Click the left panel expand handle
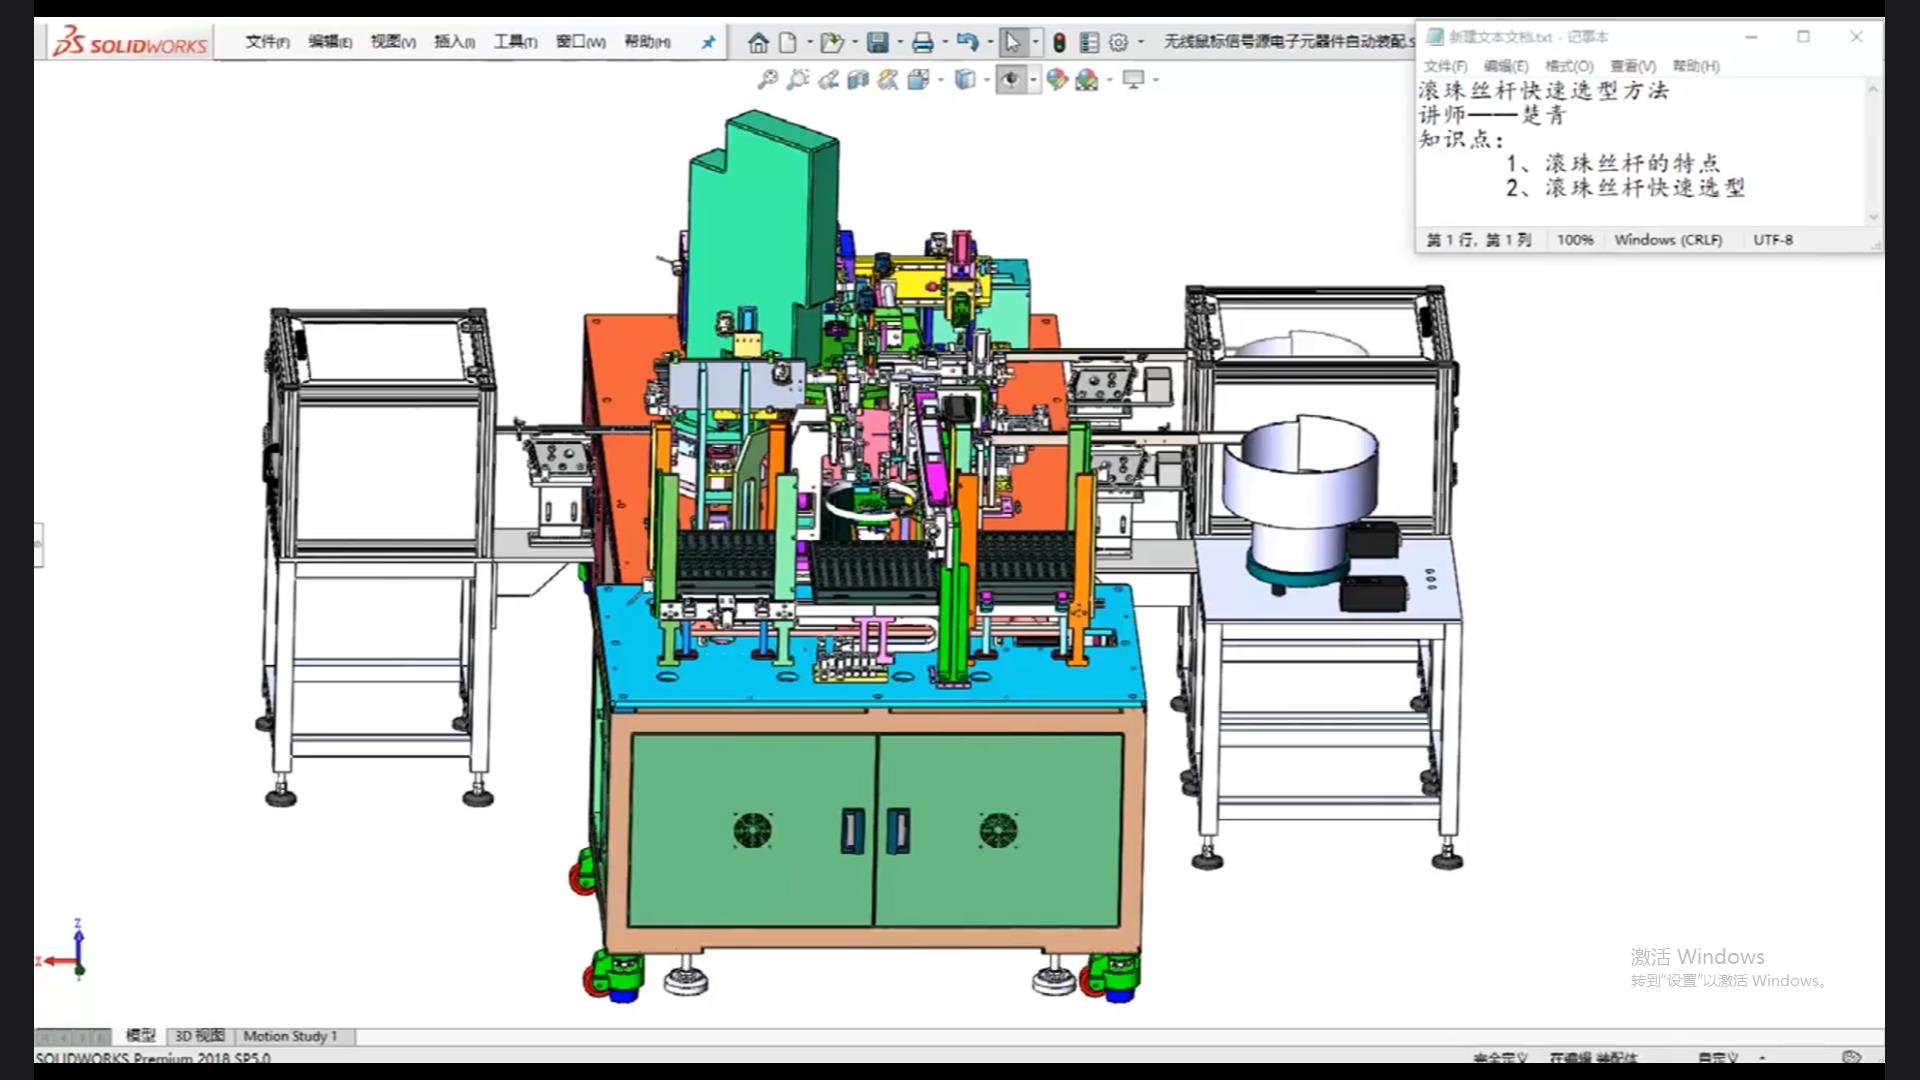 click(x=38, y=544)
